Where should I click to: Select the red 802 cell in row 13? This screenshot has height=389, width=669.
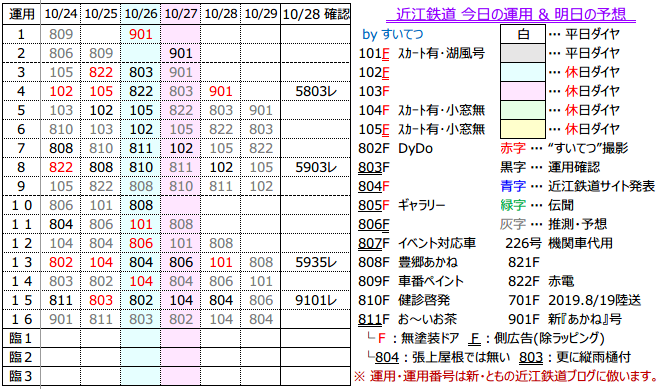[61, 262]
